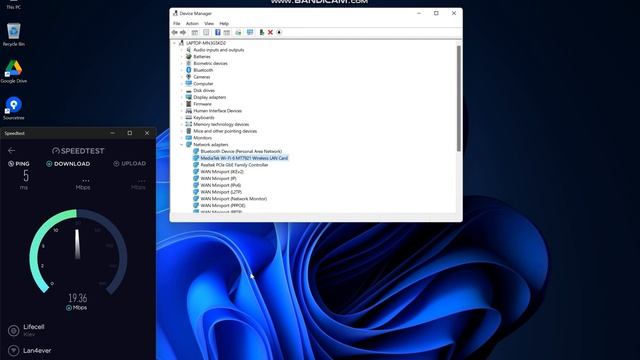Open the Action menu
Viewport: 640px width, 360px height.
192,24
